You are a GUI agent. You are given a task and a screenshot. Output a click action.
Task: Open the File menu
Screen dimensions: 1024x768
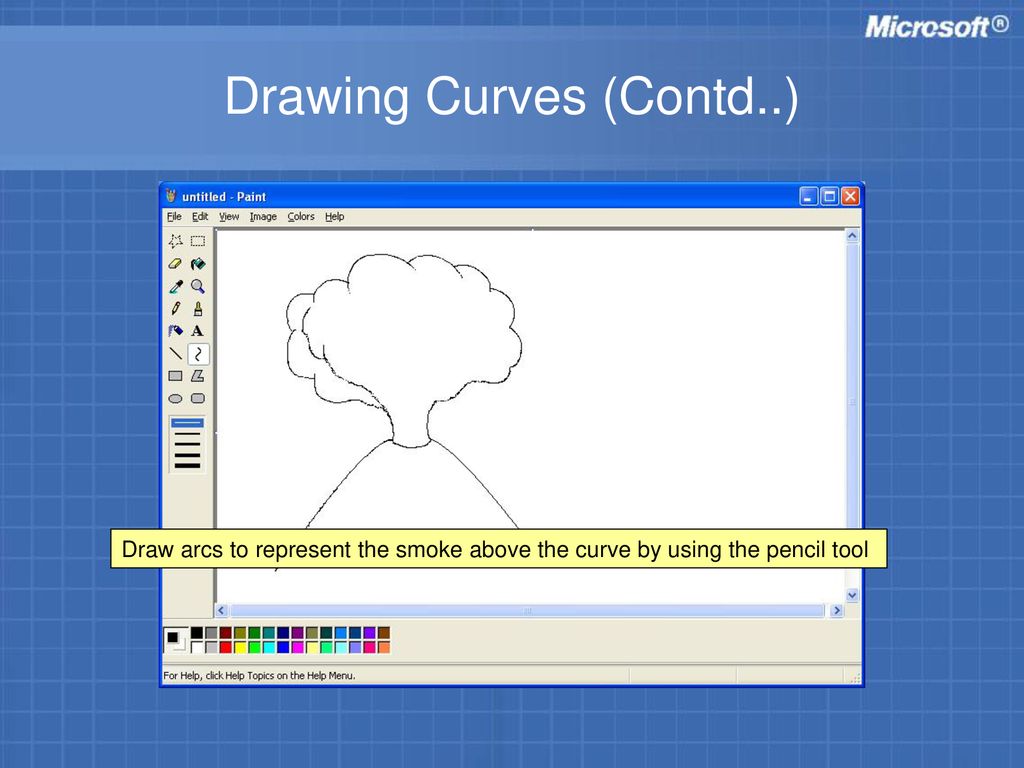coord(174,216)
